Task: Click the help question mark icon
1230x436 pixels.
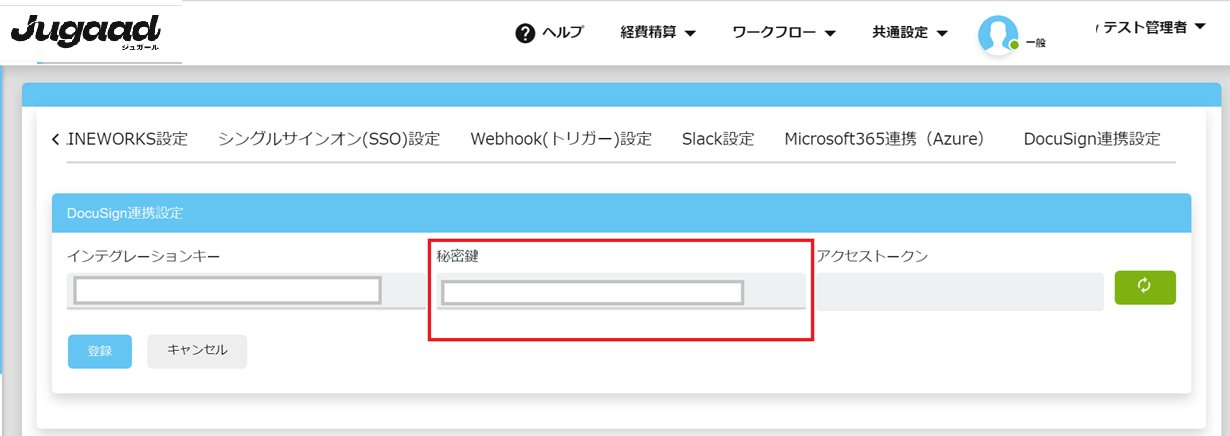Action: pyautogui.click(x=525, y=33)
